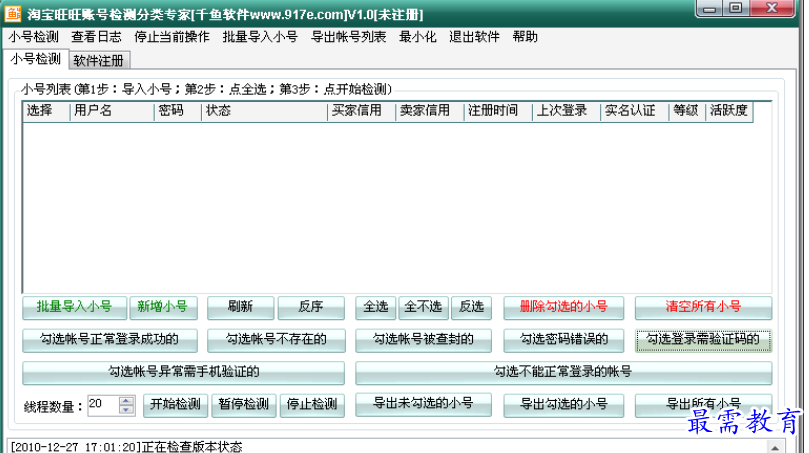This screenshot has height=453, width=809.
Task: Click 勾选帐号不存在的 button
Action: 276,341
